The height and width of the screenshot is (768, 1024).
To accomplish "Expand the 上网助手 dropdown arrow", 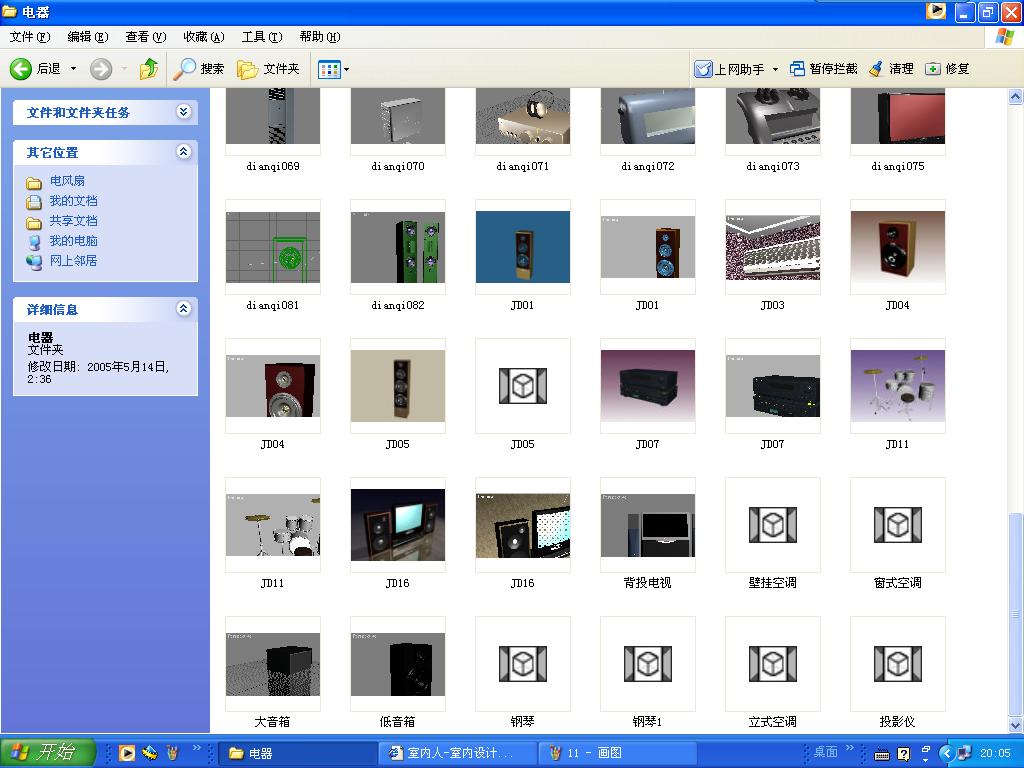I will (x=775, y=69).
